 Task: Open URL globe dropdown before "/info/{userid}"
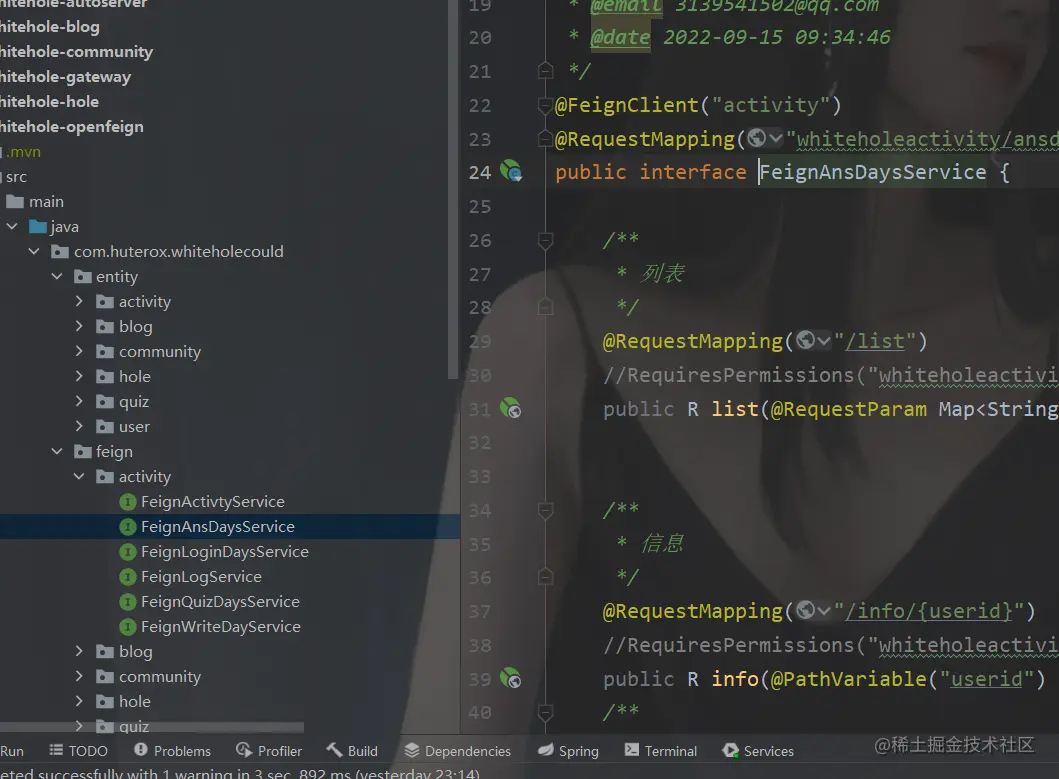tap(812, 611)
